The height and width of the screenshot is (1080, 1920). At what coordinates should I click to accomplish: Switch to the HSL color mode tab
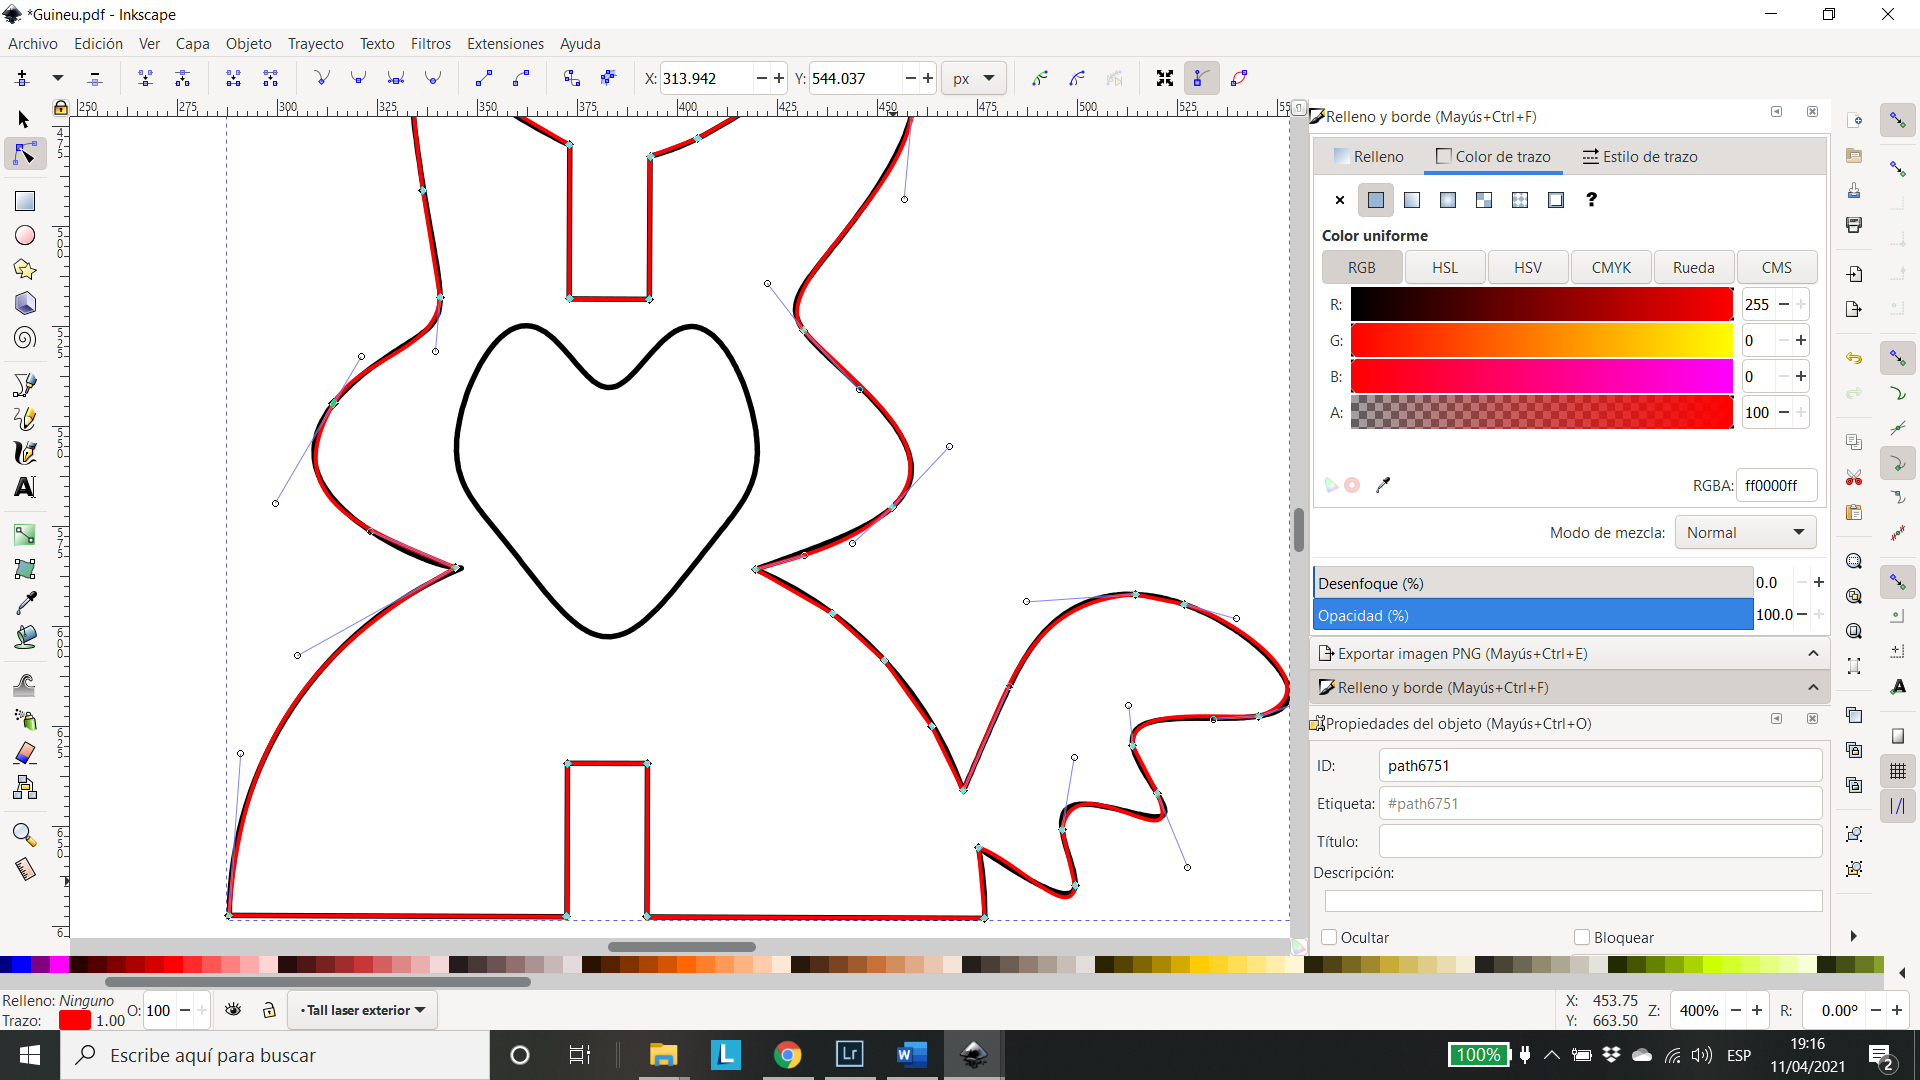tap(1444, 267)
